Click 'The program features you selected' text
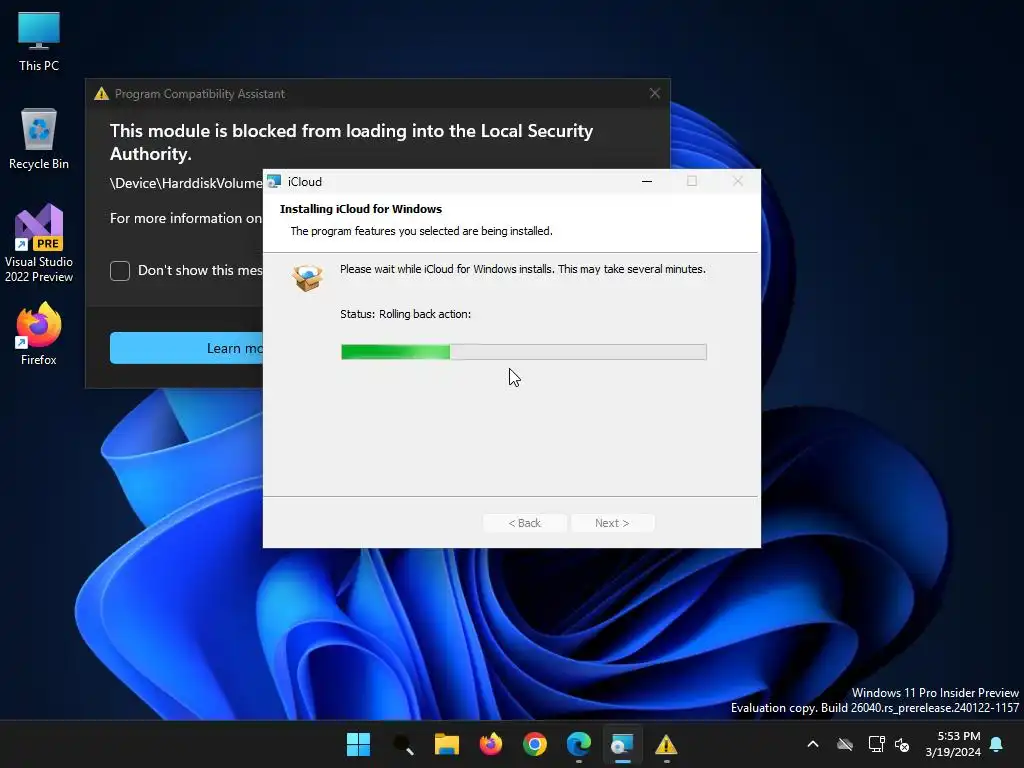The width and height of the screenshot is (1024, 768). 422,231
